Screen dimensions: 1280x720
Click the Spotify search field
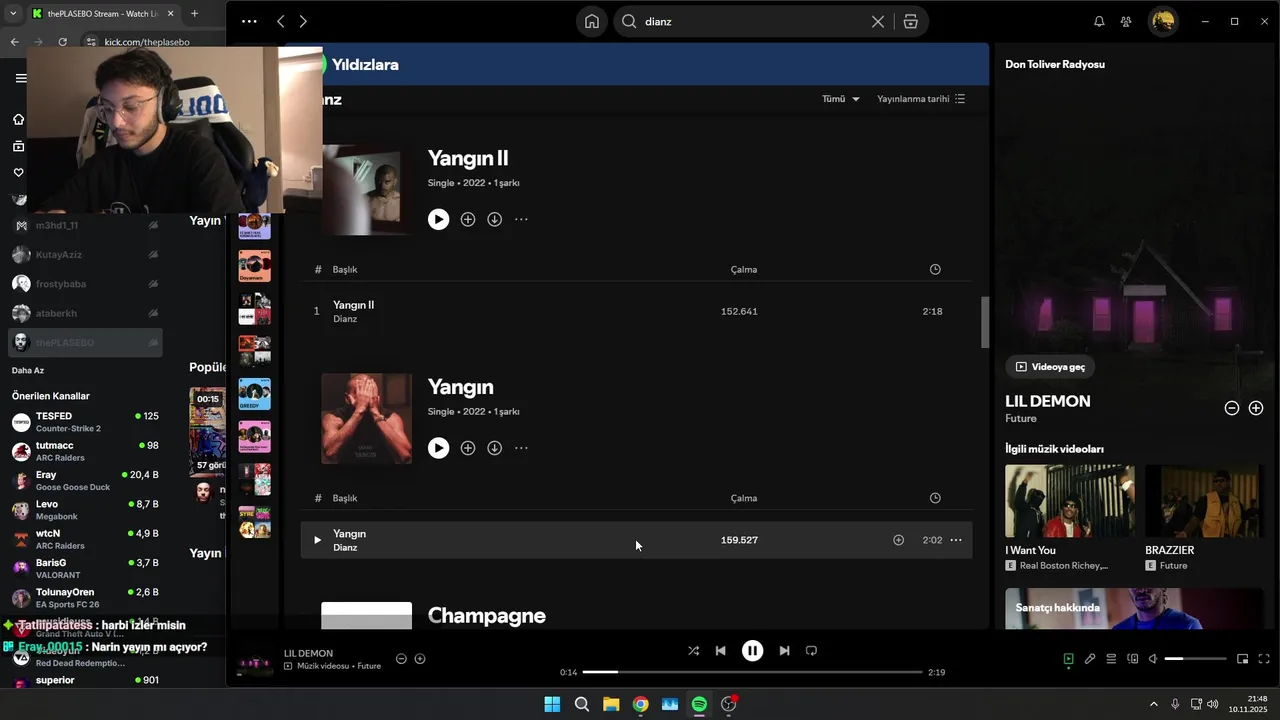pos(755,22)
